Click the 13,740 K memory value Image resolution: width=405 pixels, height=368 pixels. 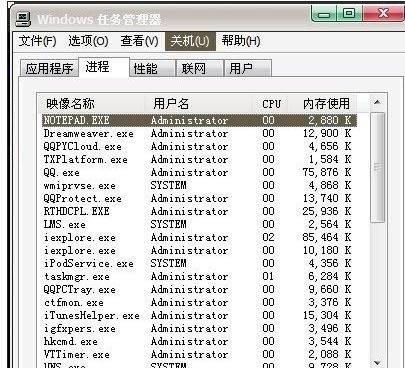coord(327,198)
